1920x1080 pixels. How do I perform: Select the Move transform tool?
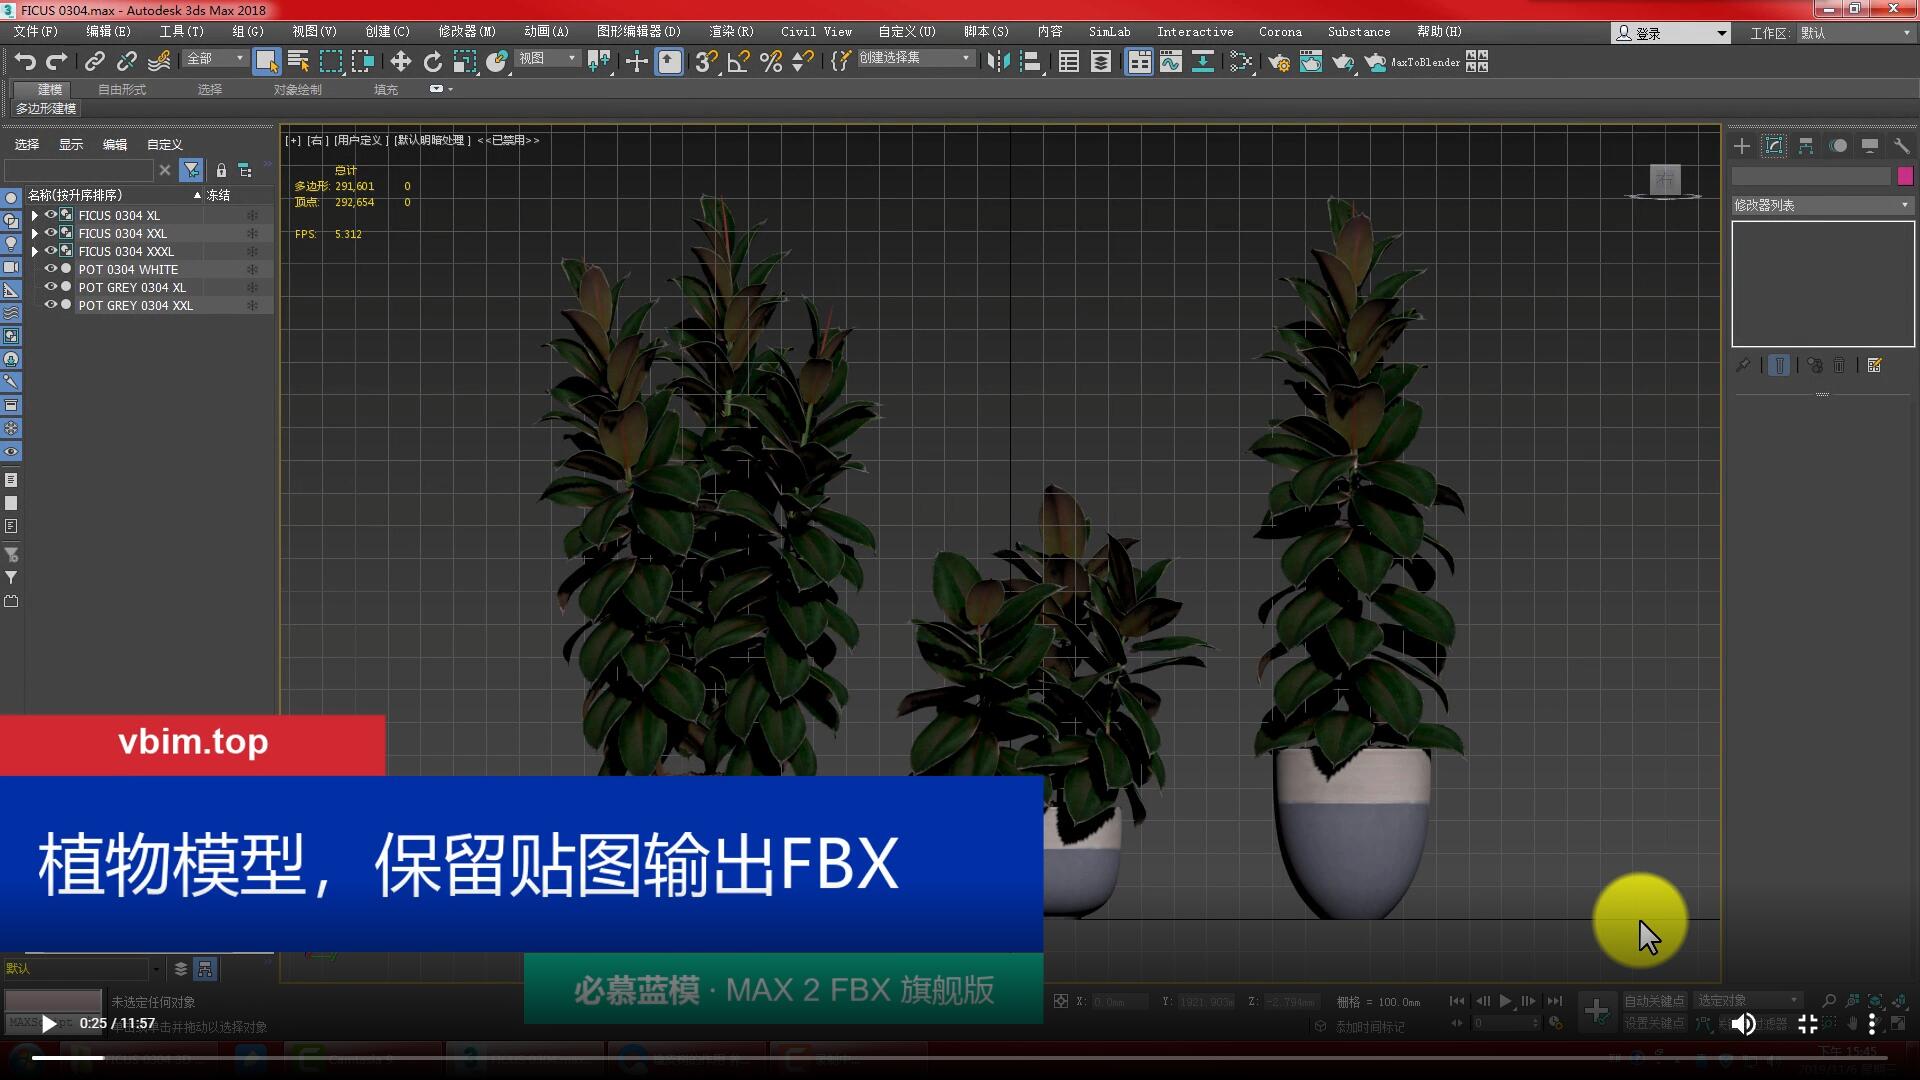click(x=400, y=62)
